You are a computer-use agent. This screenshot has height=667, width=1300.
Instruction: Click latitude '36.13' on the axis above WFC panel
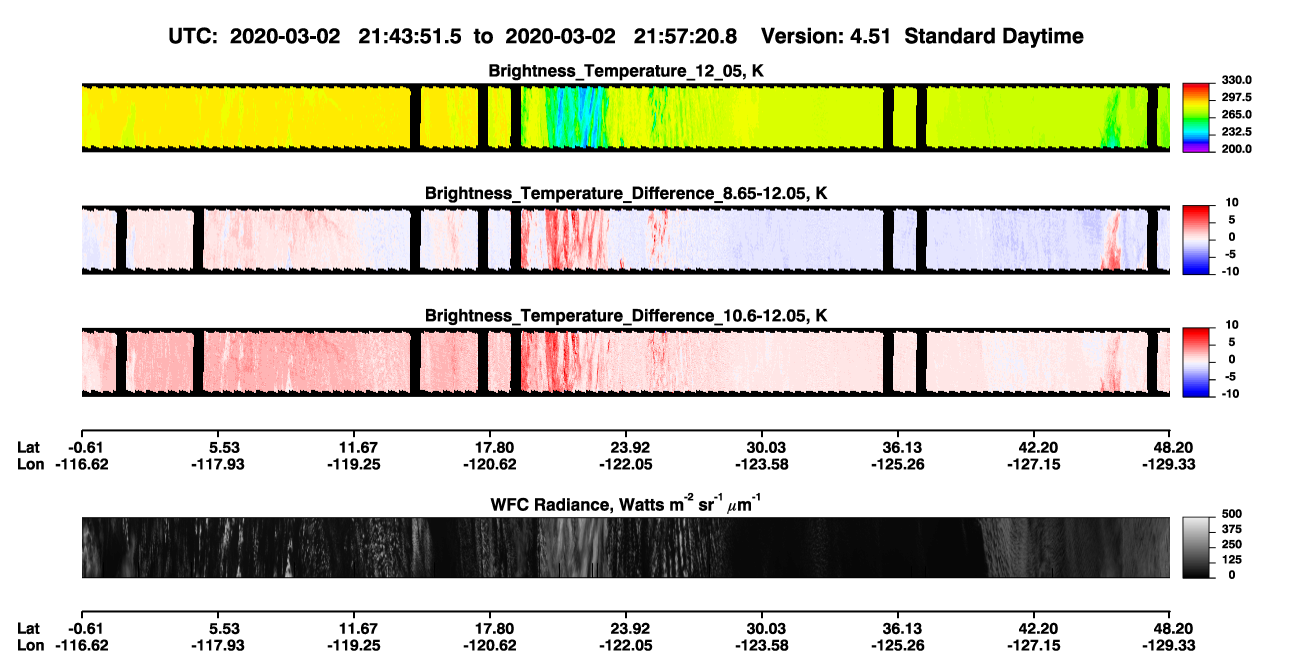click(900, 447)
